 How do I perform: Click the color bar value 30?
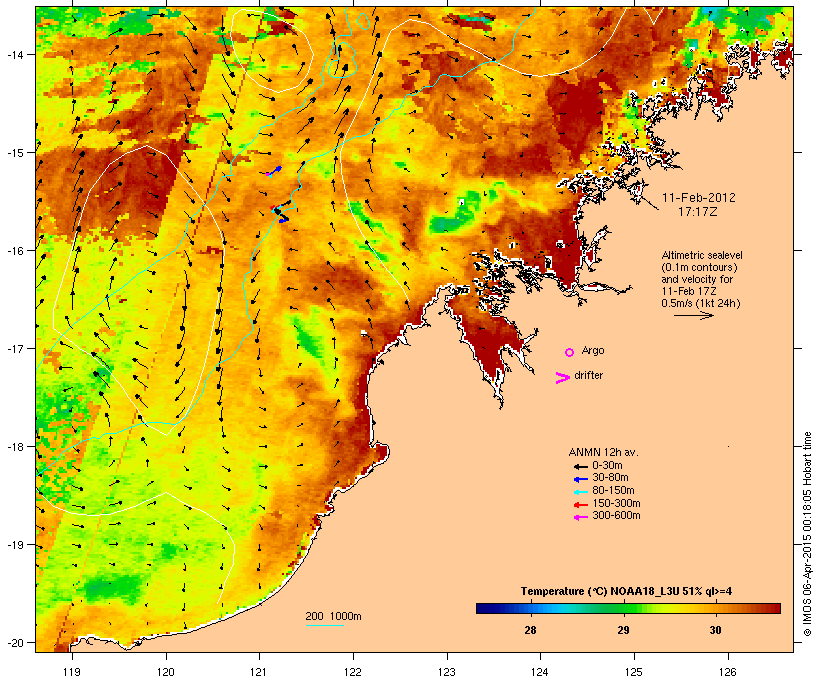(x=715, y=630)
